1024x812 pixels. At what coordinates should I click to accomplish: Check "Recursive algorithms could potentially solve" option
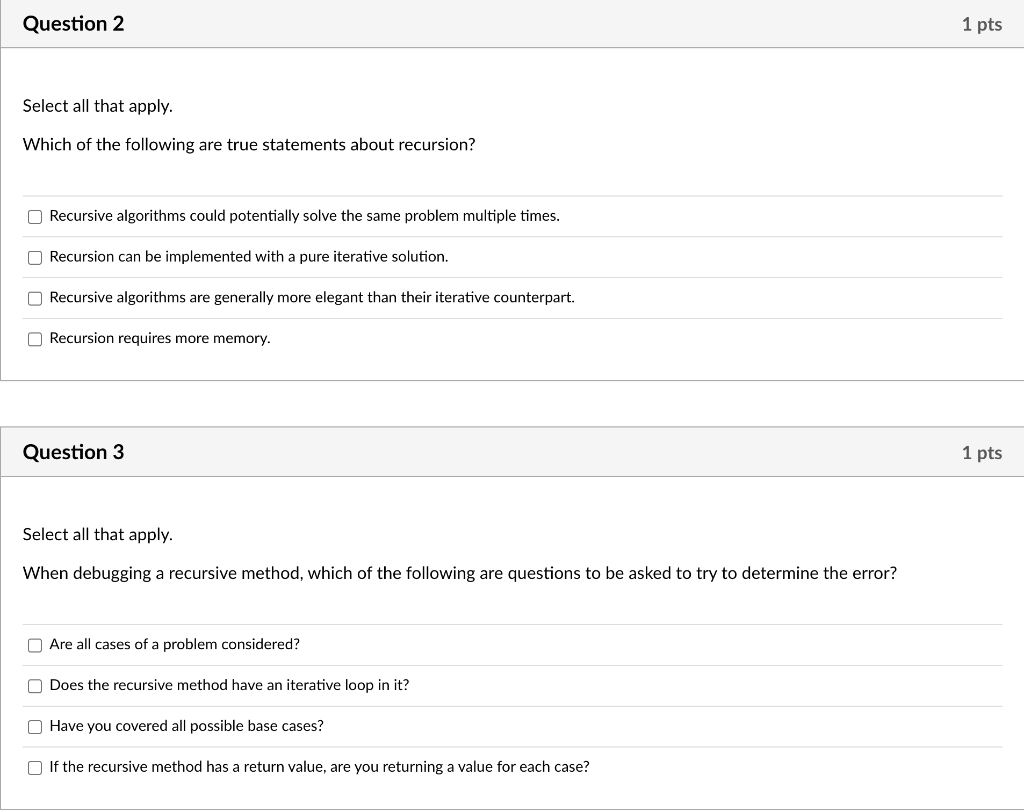click(x=35, y=217)
